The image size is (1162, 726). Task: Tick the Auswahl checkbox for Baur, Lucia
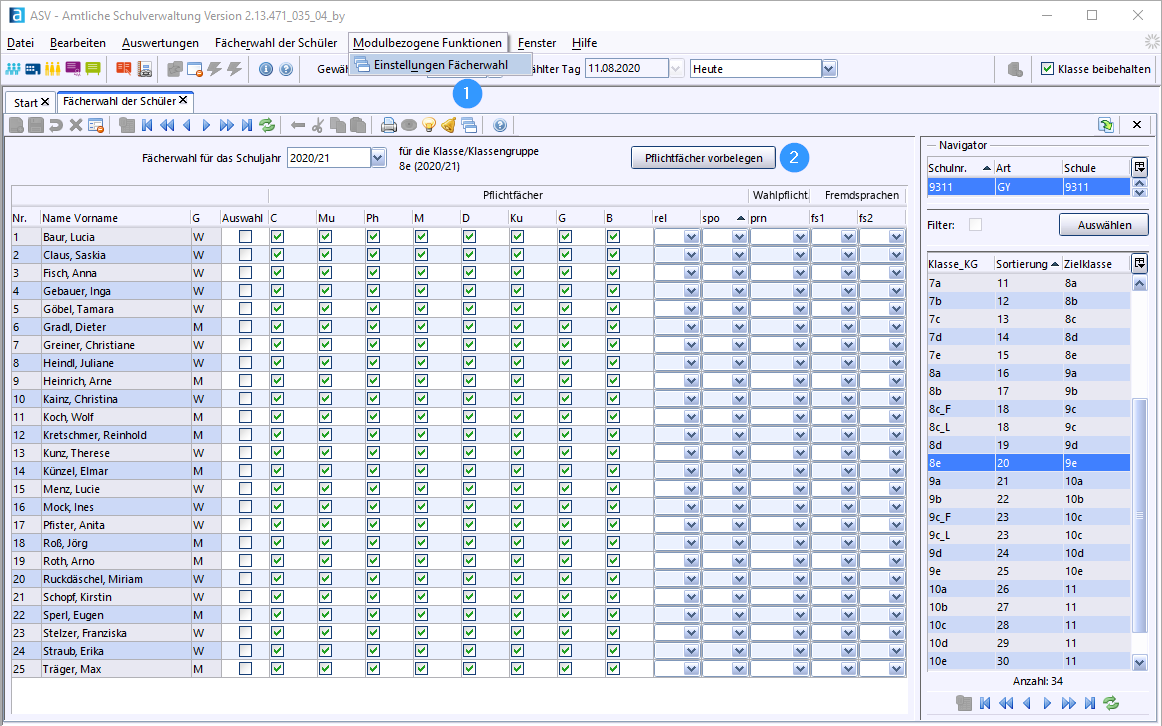click(x=245, y=236)
